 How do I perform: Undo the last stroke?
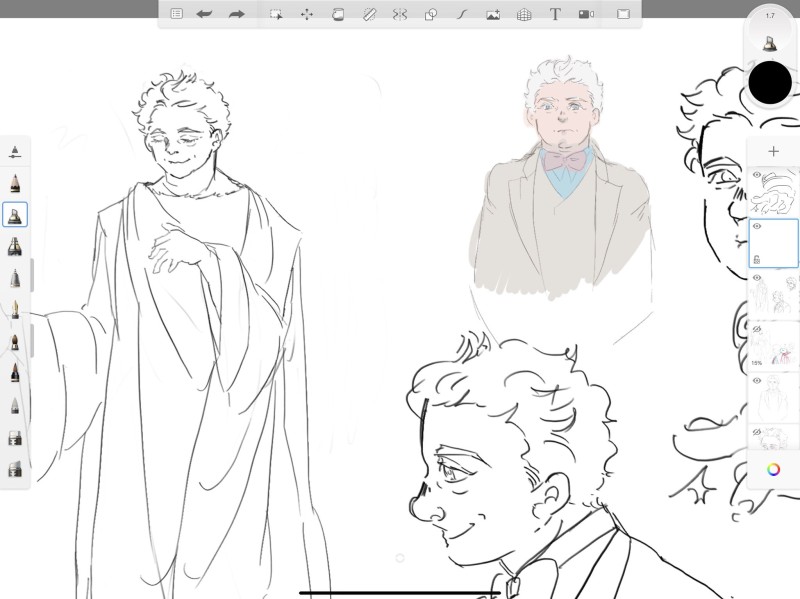(x=204, y=14)
